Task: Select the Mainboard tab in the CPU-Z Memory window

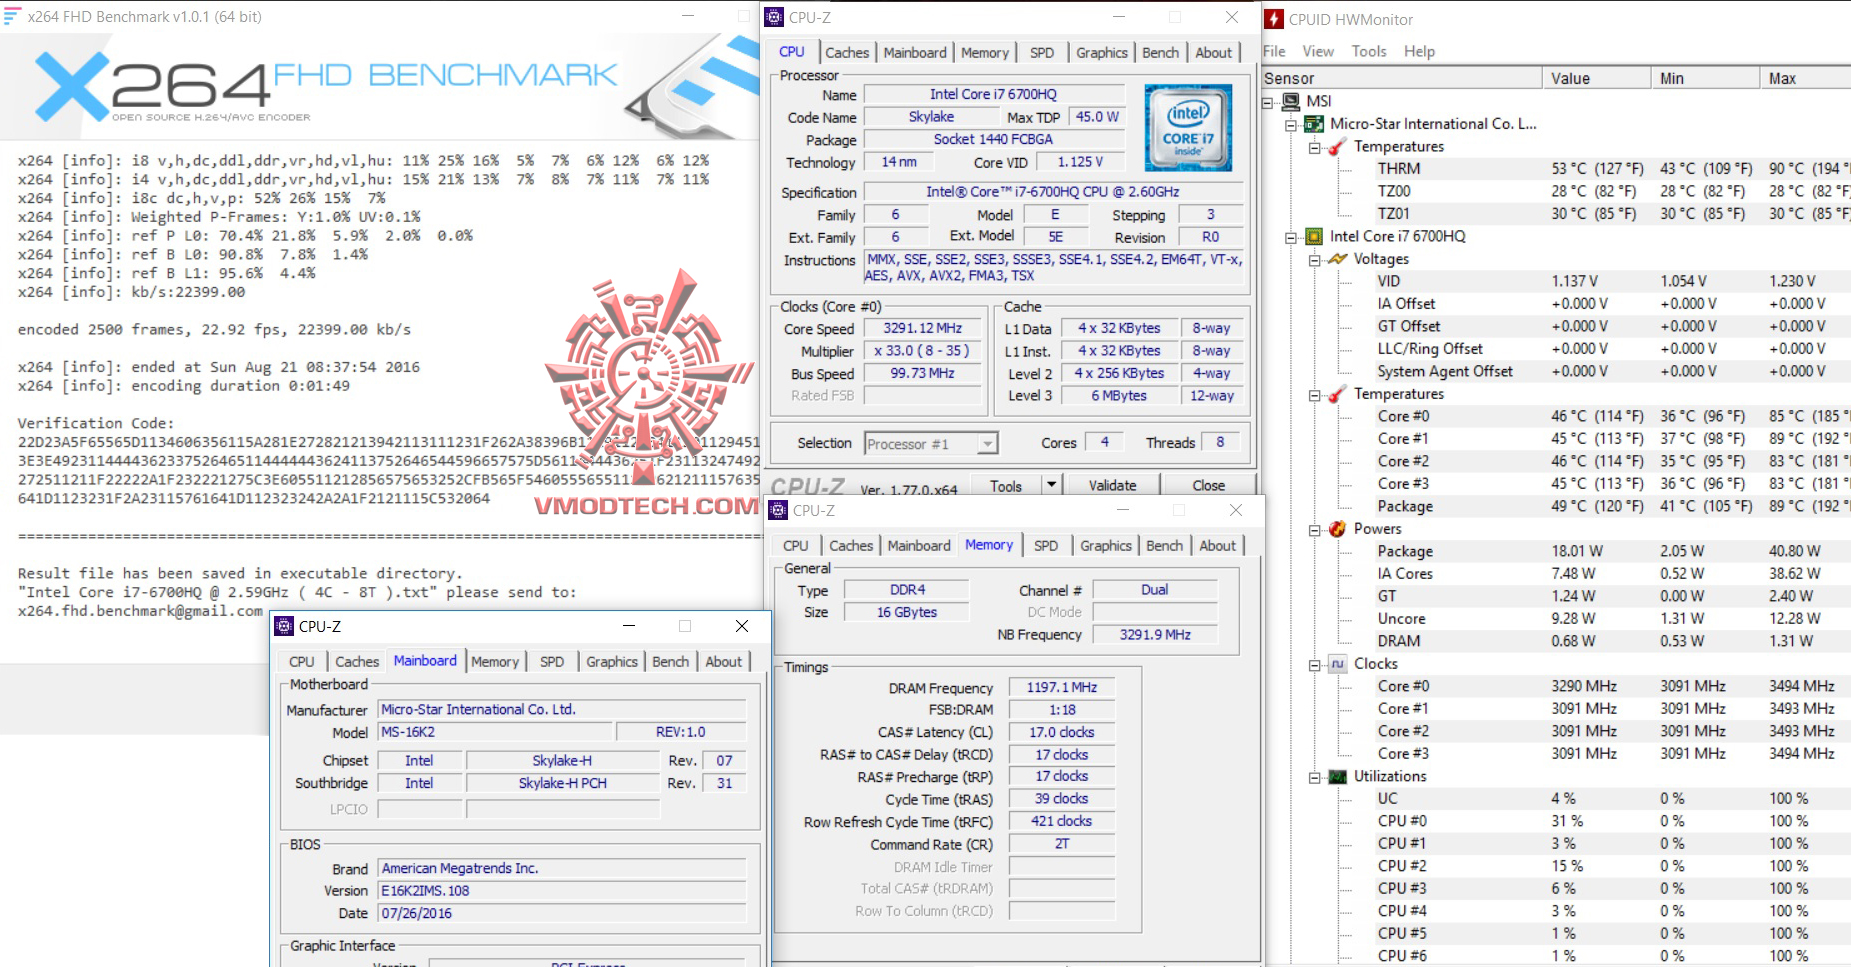Action: (919, 546)
